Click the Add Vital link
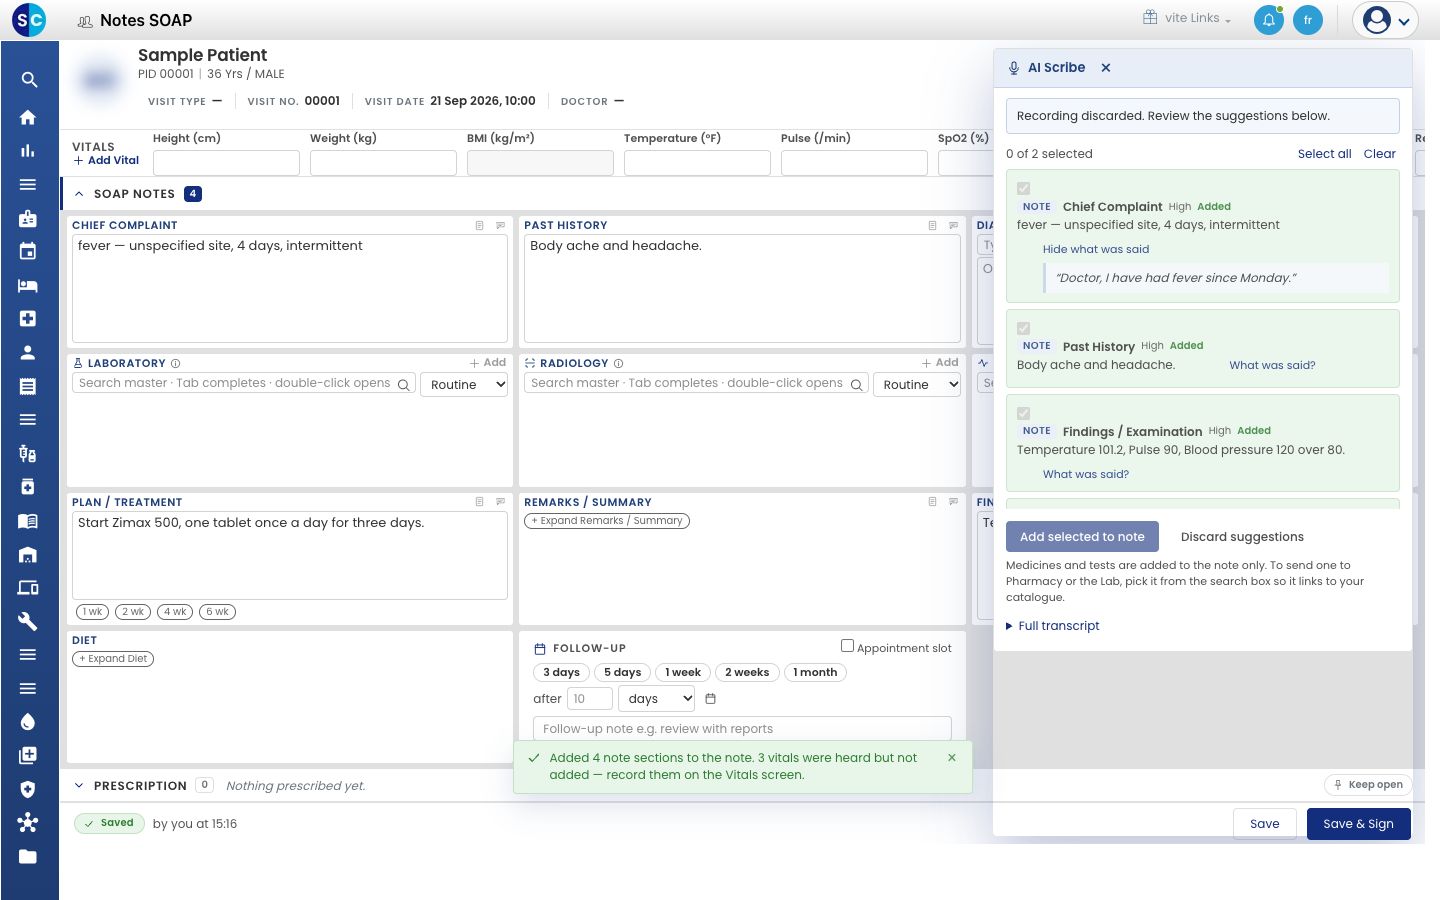1440x900 pixels. pyautogui.click(x=106, y=160)
